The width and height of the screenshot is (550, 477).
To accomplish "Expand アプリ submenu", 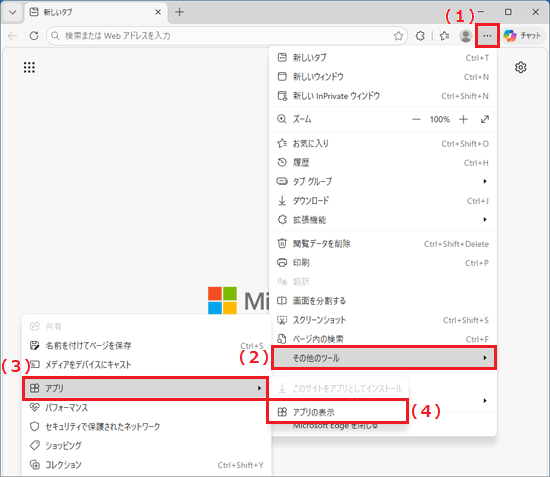I will [x=146, y=388].
